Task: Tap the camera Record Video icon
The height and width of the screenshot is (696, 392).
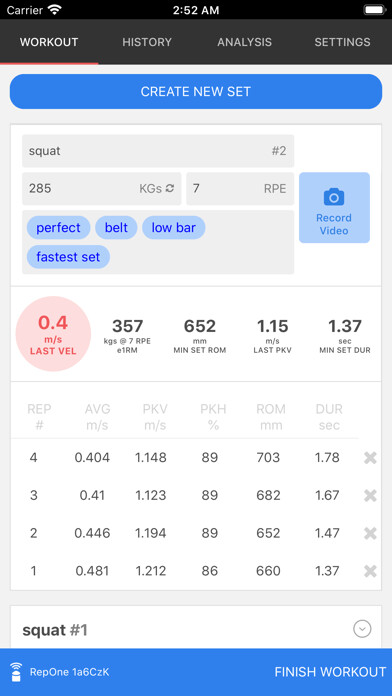Action: [334, 197]
